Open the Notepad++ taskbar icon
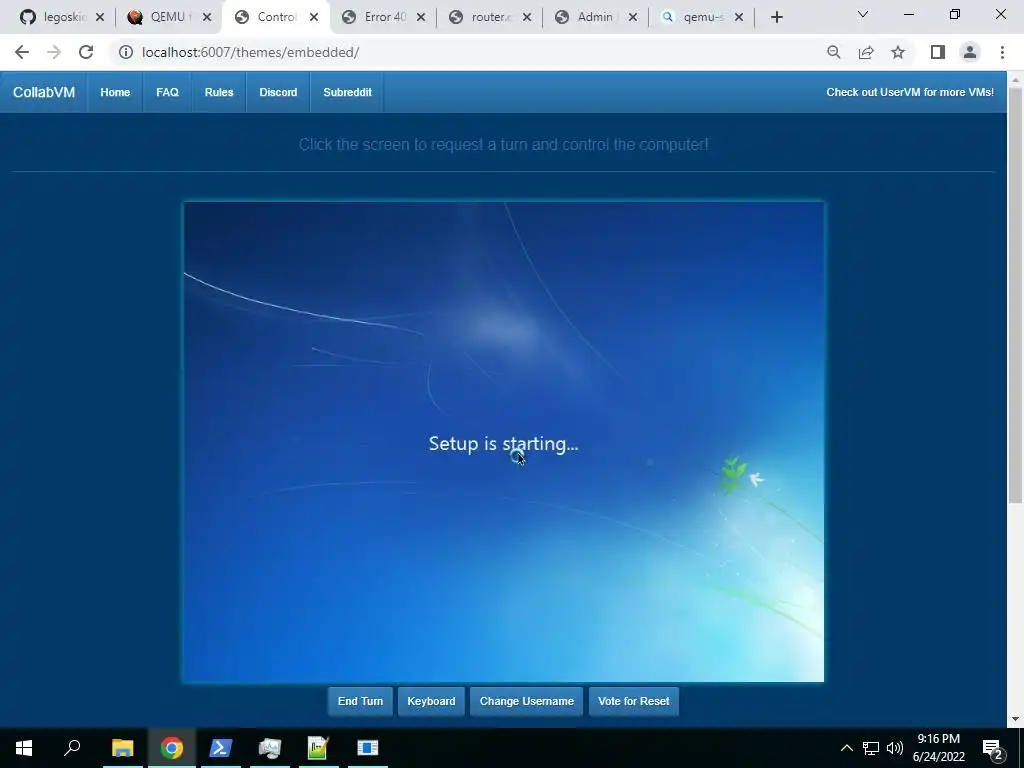The width and height of the screenshot is (1024, 768). point(318,748)
